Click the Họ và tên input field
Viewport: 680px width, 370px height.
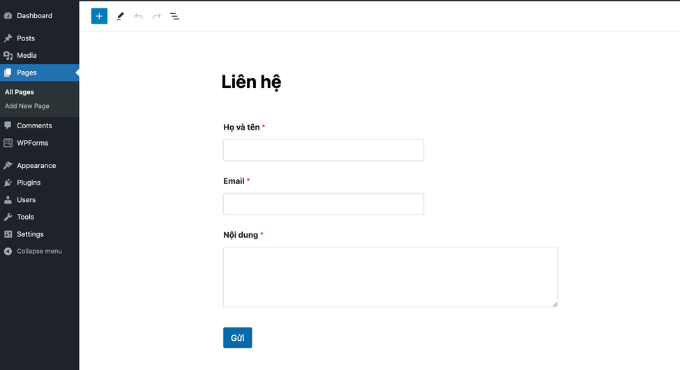coord(323,150)
